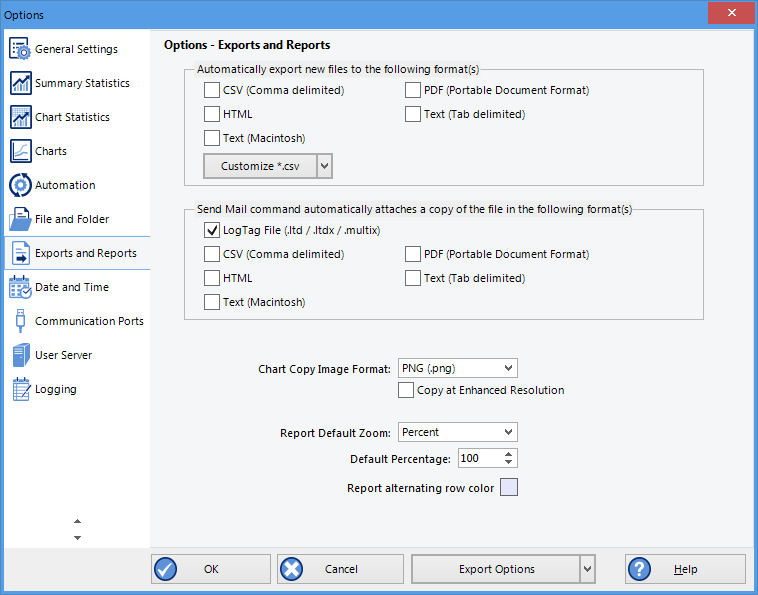The image size is (758, 595).
Task: Confirm settings with OK button
Action: pos(211,569)
